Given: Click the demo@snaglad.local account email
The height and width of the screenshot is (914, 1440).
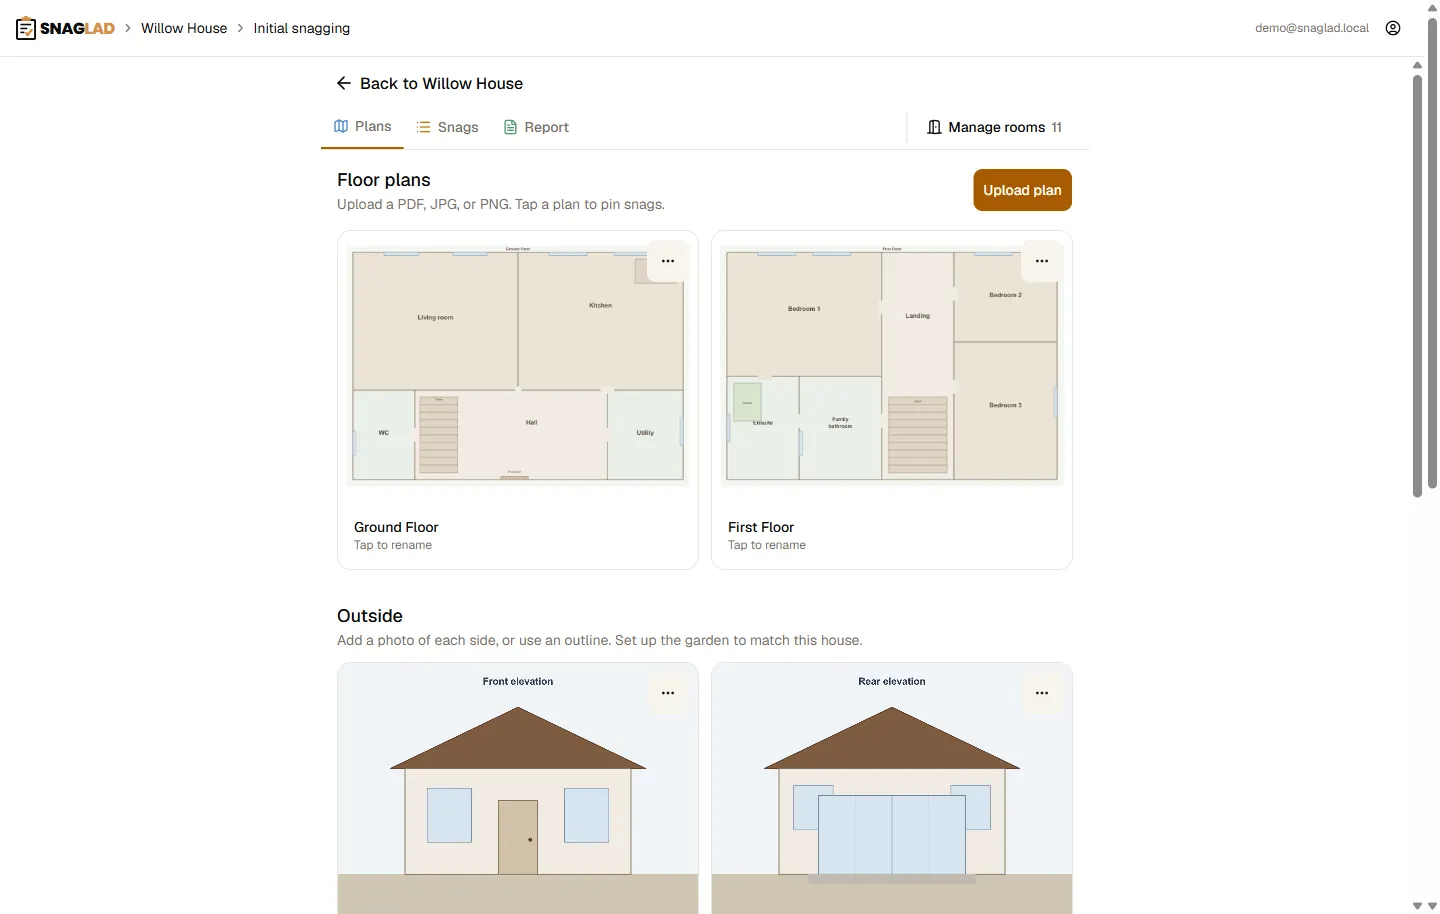Looking at the screenshot, I should tap(1312, 28).
